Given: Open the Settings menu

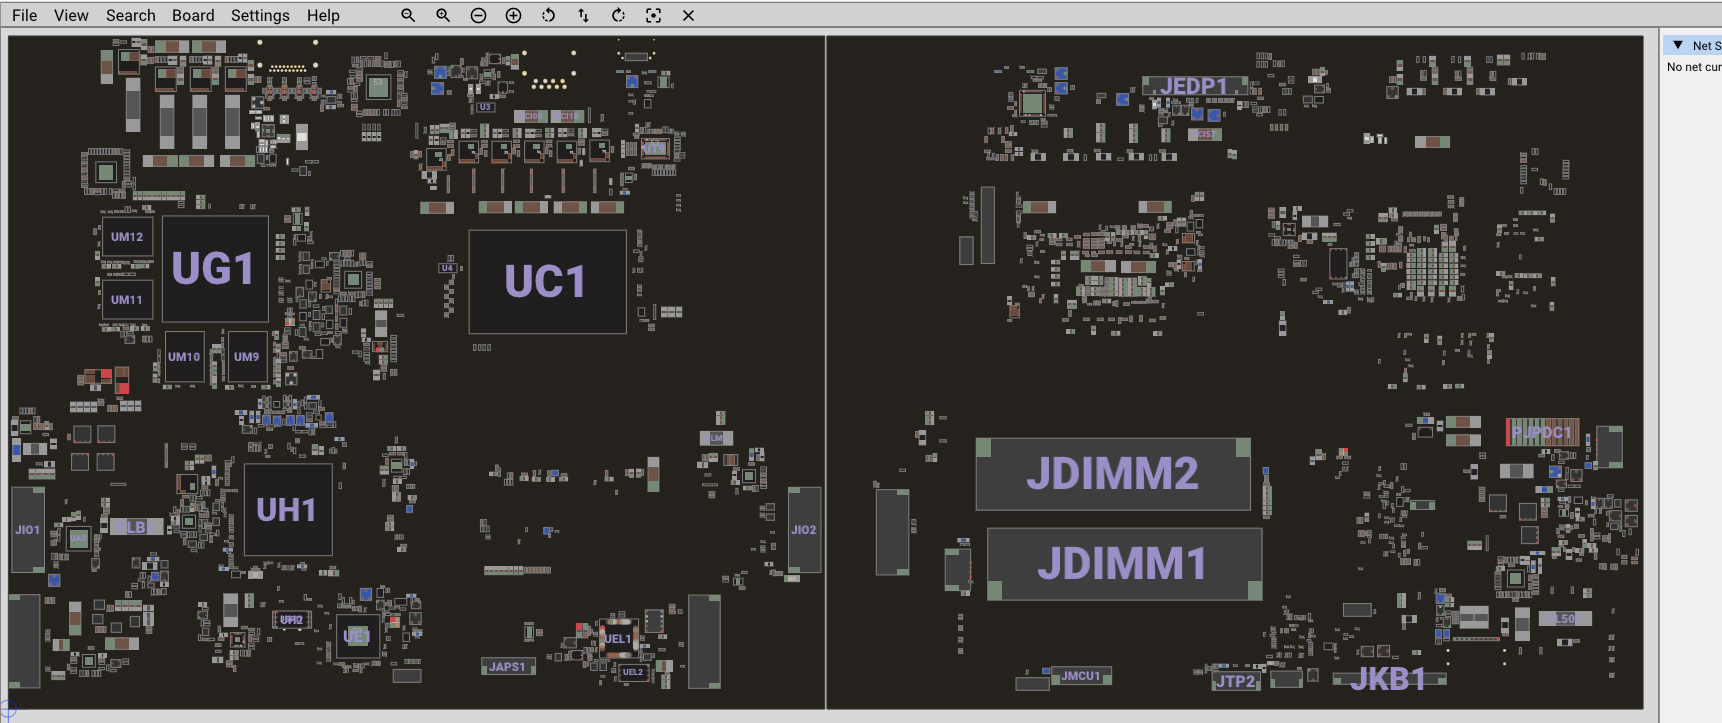Looking at the screenshot, I should 260,15.
